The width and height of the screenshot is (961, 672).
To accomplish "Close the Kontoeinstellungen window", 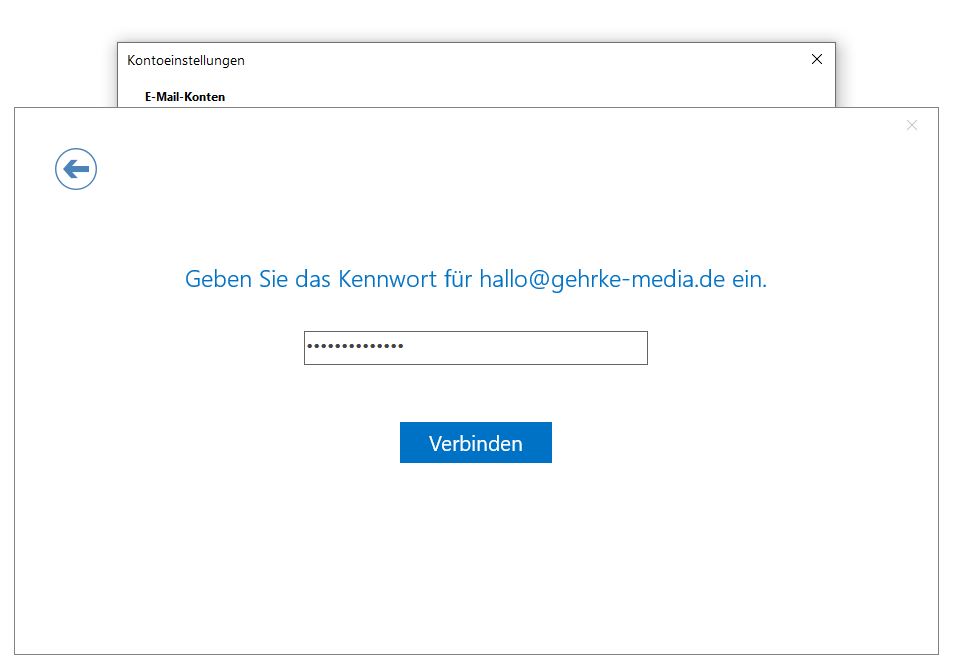I will 816,59.
